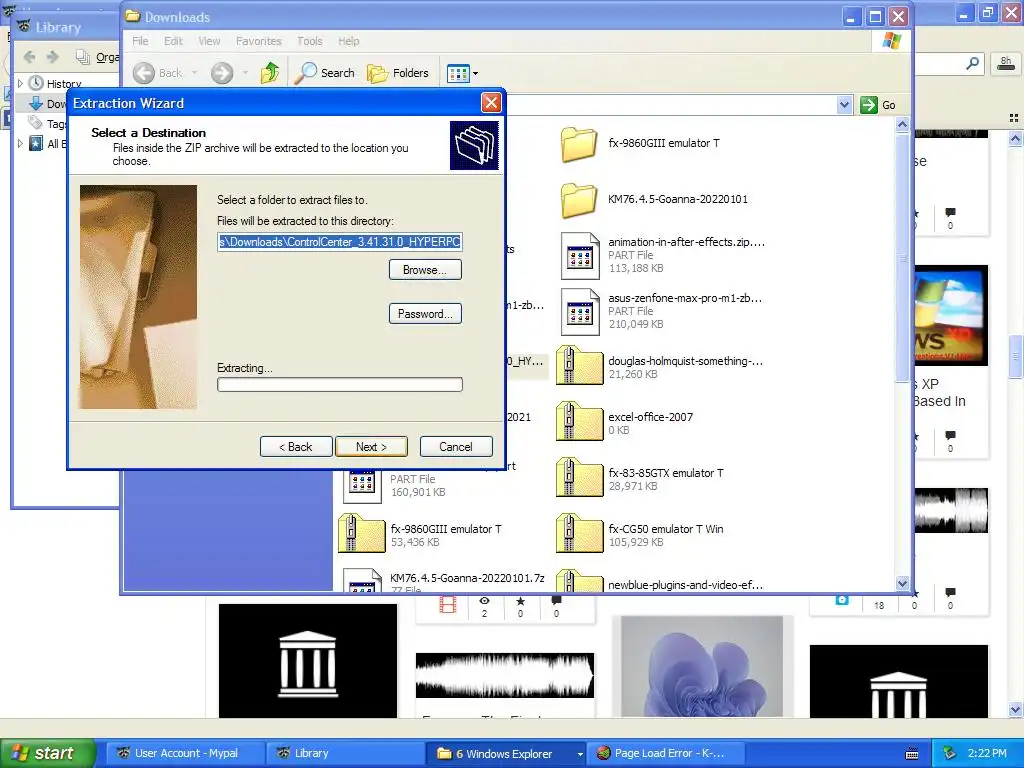
Task: Open the Help menu
Action: [349, 41]
